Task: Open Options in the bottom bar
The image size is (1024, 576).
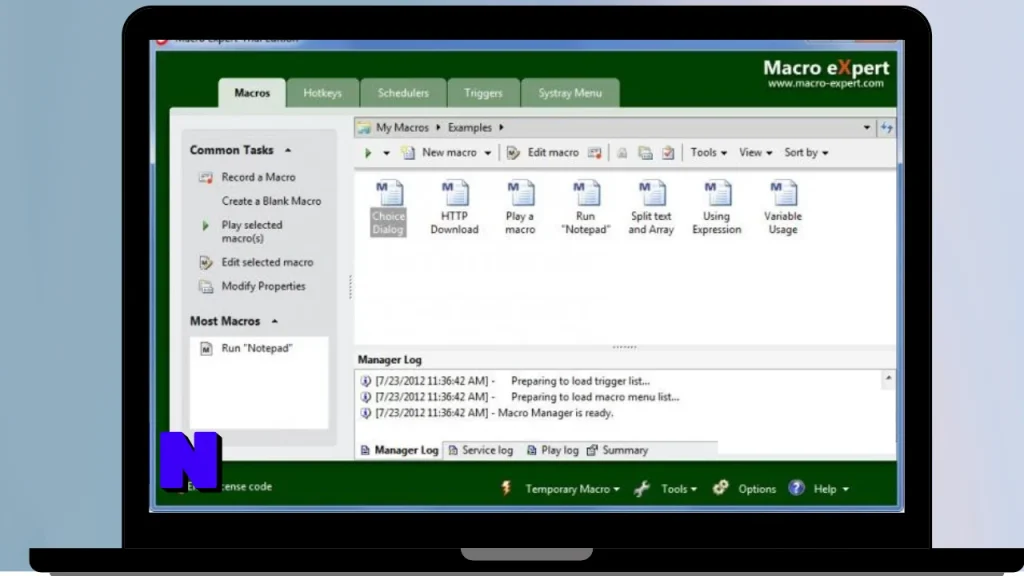Action: point(757,489)
